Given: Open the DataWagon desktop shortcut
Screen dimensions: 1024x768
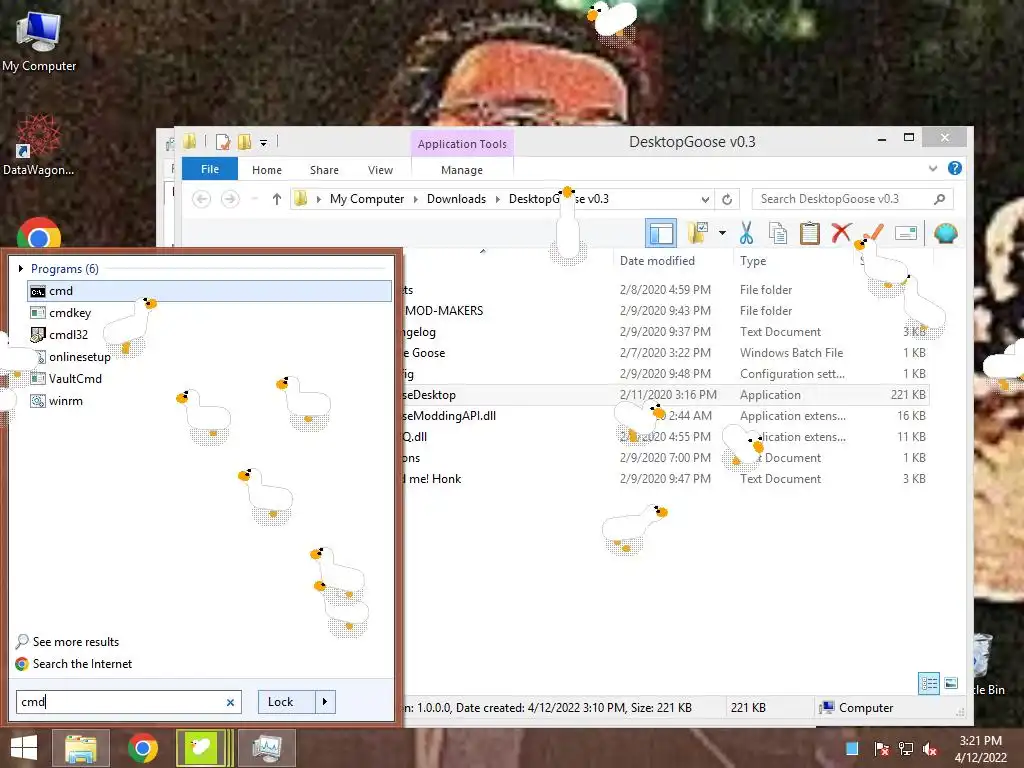Looking at the screenshot, I should pyautogui.click(x=38, y=145).
